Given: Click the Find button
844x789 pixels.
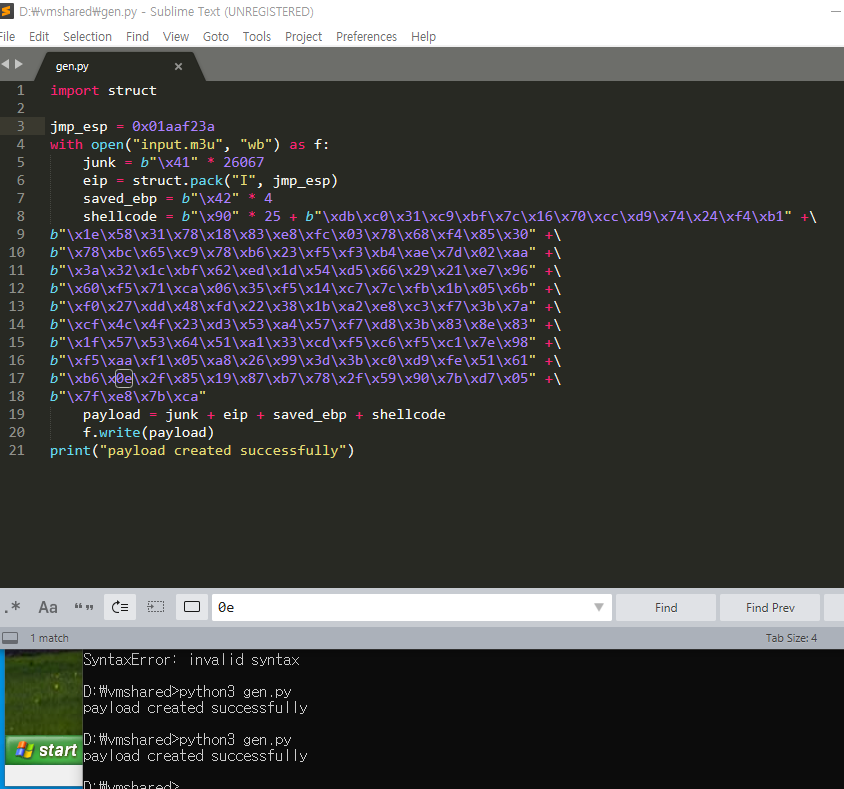Looking at the screenshot, I should (666, 608).
